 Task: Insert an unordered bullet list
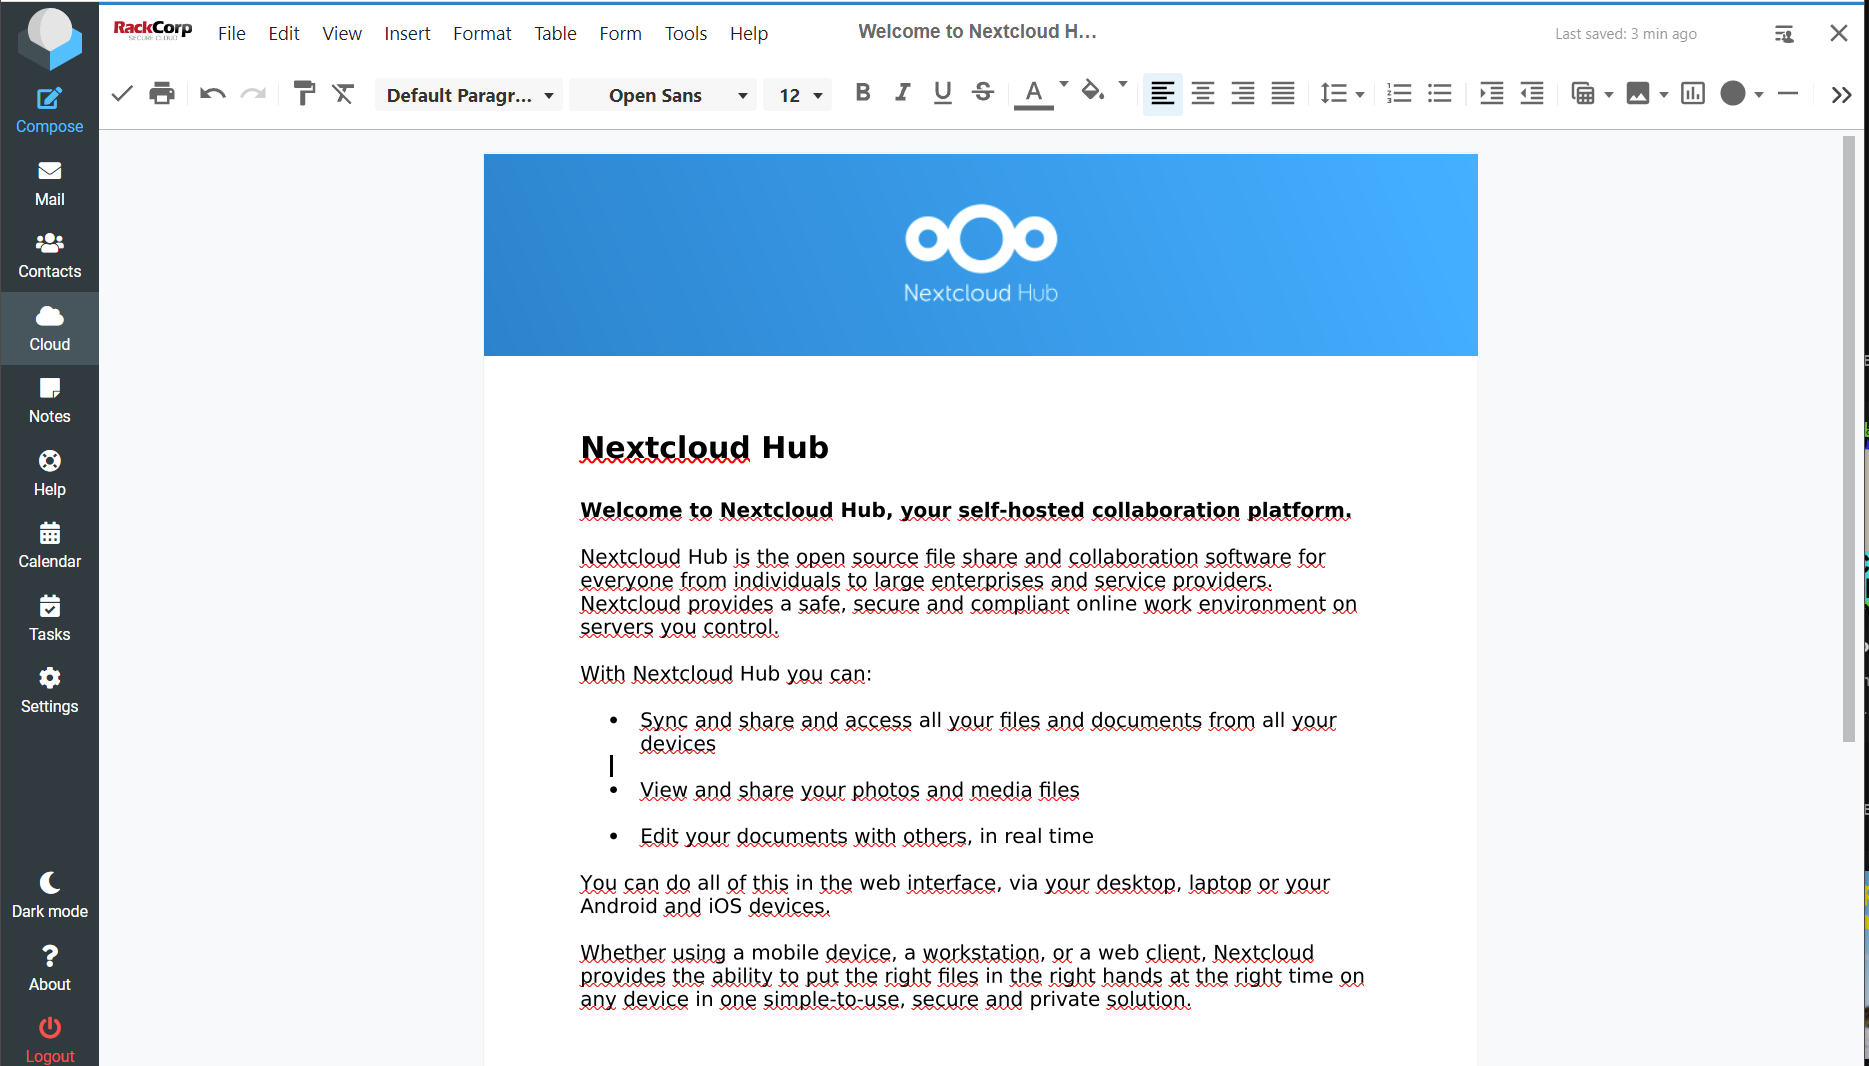1440,94
